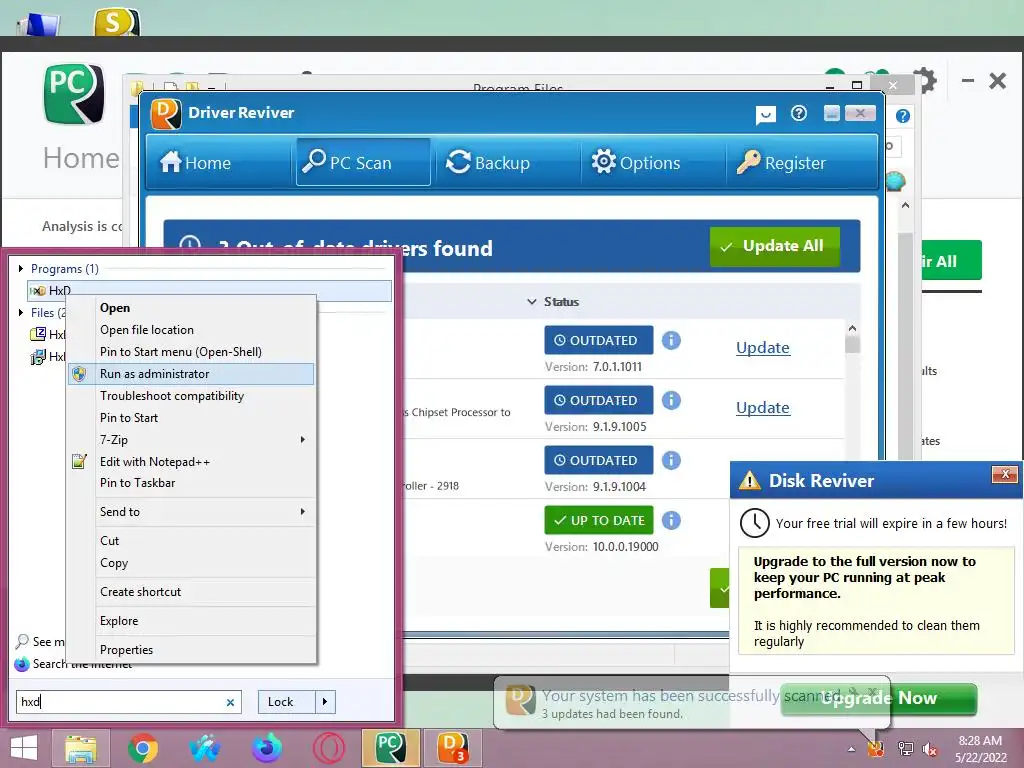
Task: Switch to the PC Scan tab
Action: tap(363, 162)
